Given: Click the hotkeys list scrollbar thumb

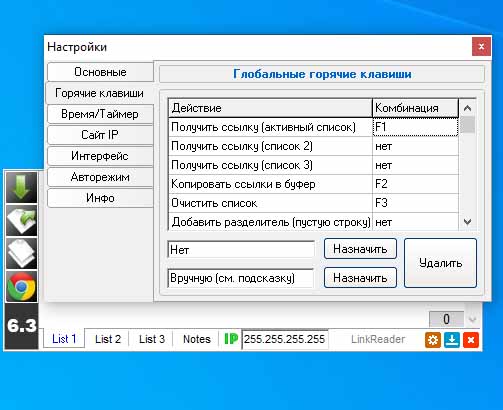Looking at the screenshot, I should pos(467,125).
